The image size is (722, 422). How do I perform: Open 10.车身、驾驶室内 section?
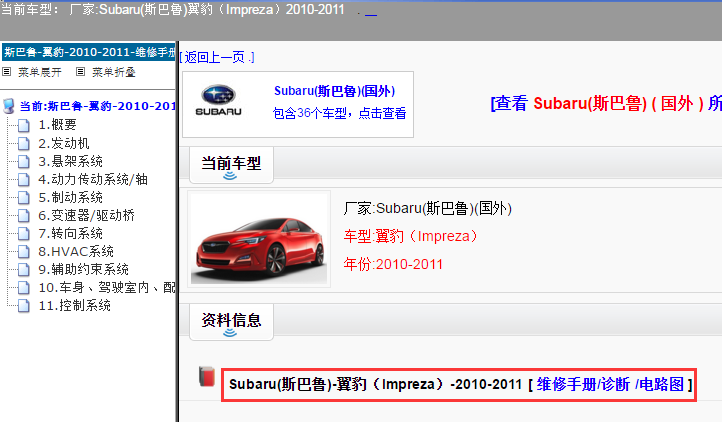coord(107,287)
